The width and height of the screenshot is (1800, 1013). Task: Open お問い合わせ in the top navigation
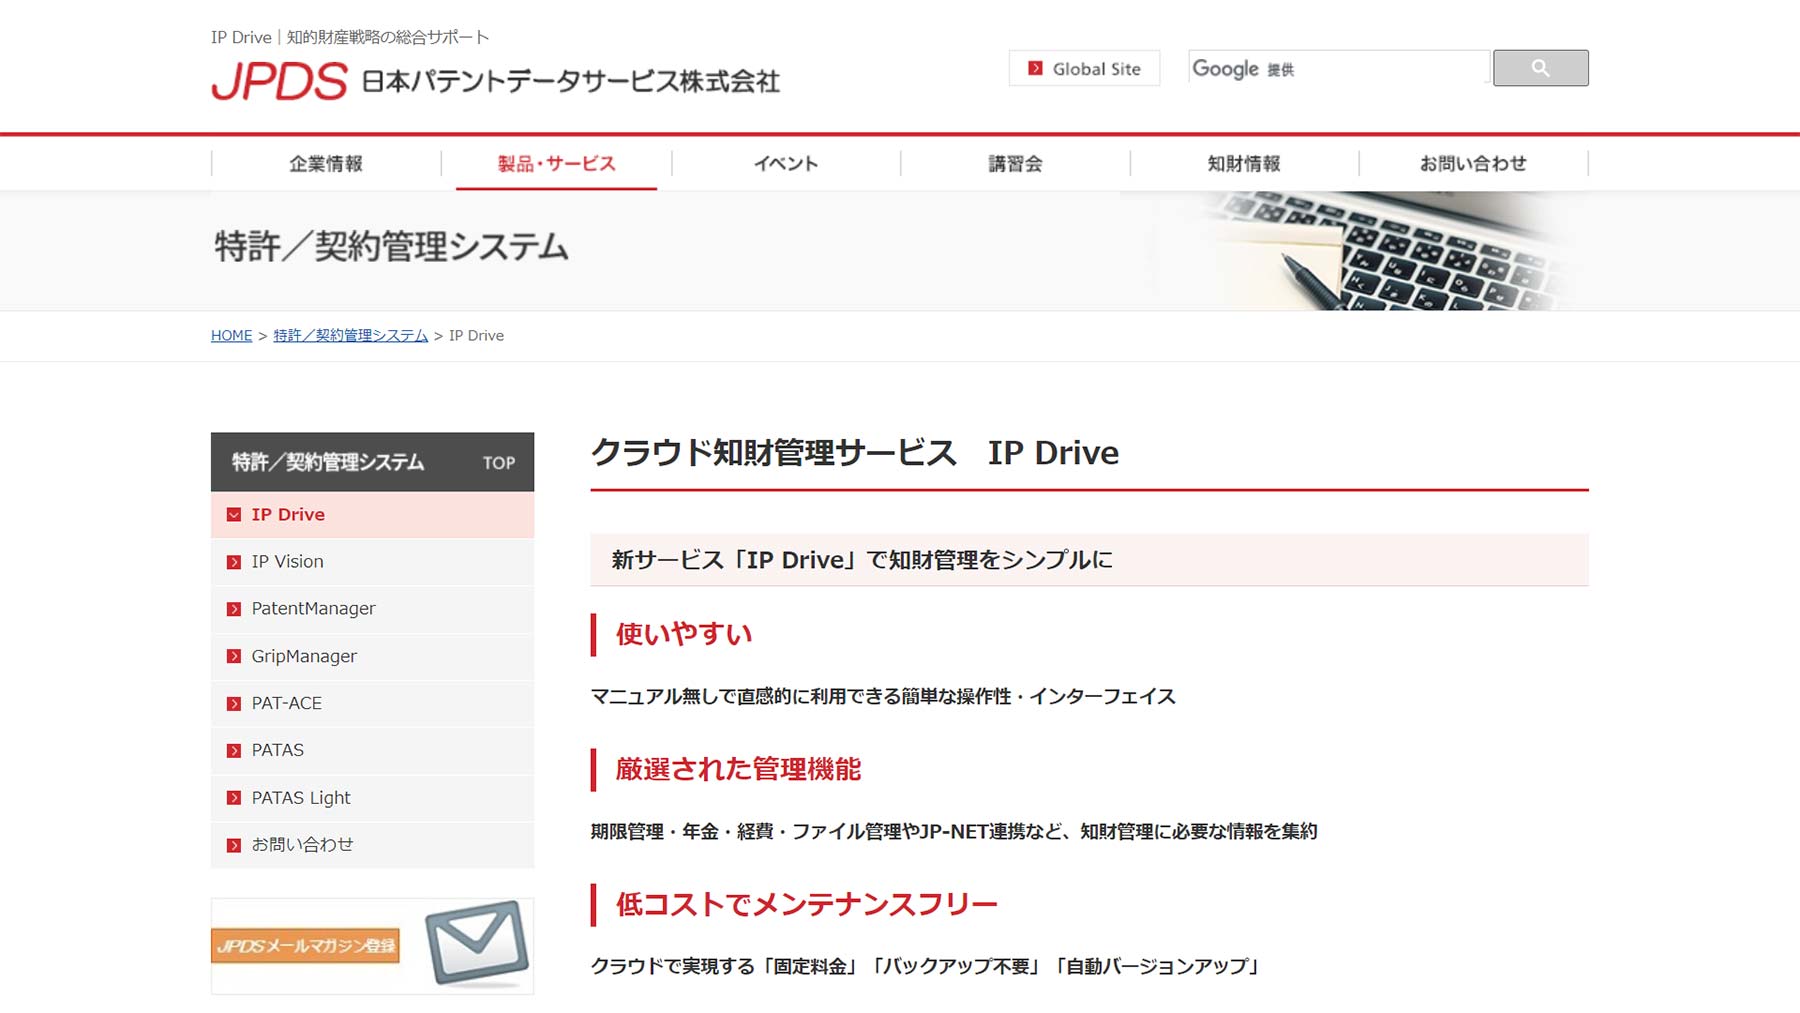[1473, 163]
